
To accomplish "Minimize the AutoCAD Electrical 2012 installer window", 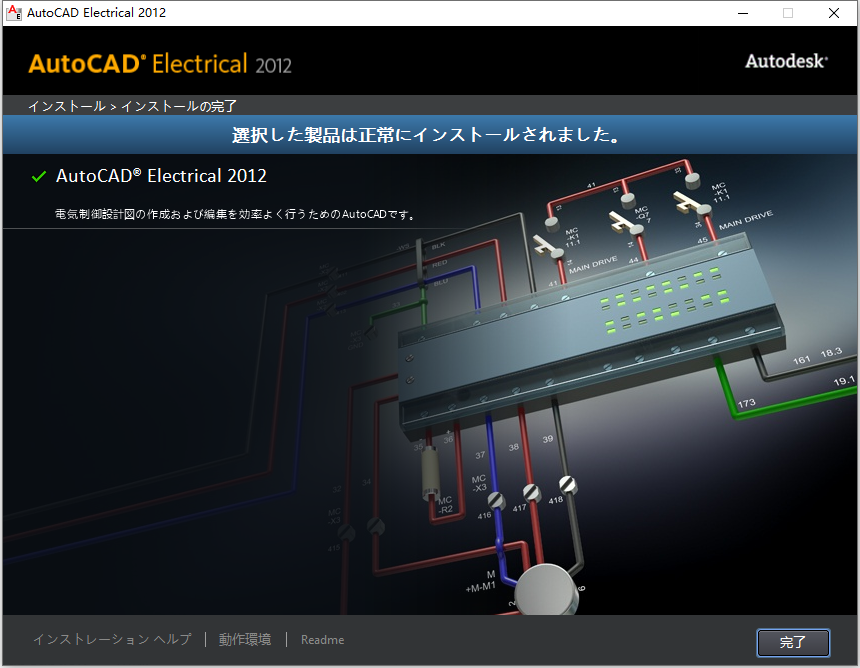I will point(743,13).
